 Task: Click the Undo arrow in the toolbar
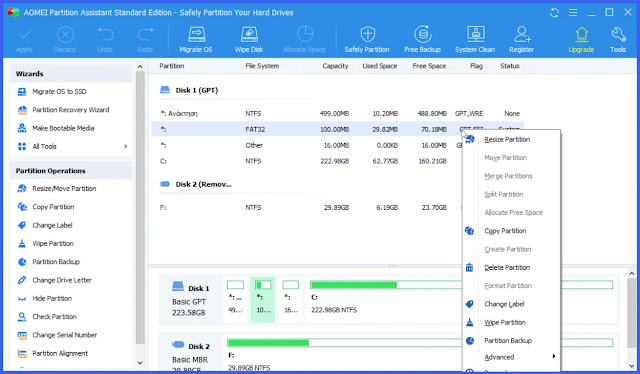[x=105, y=39]
